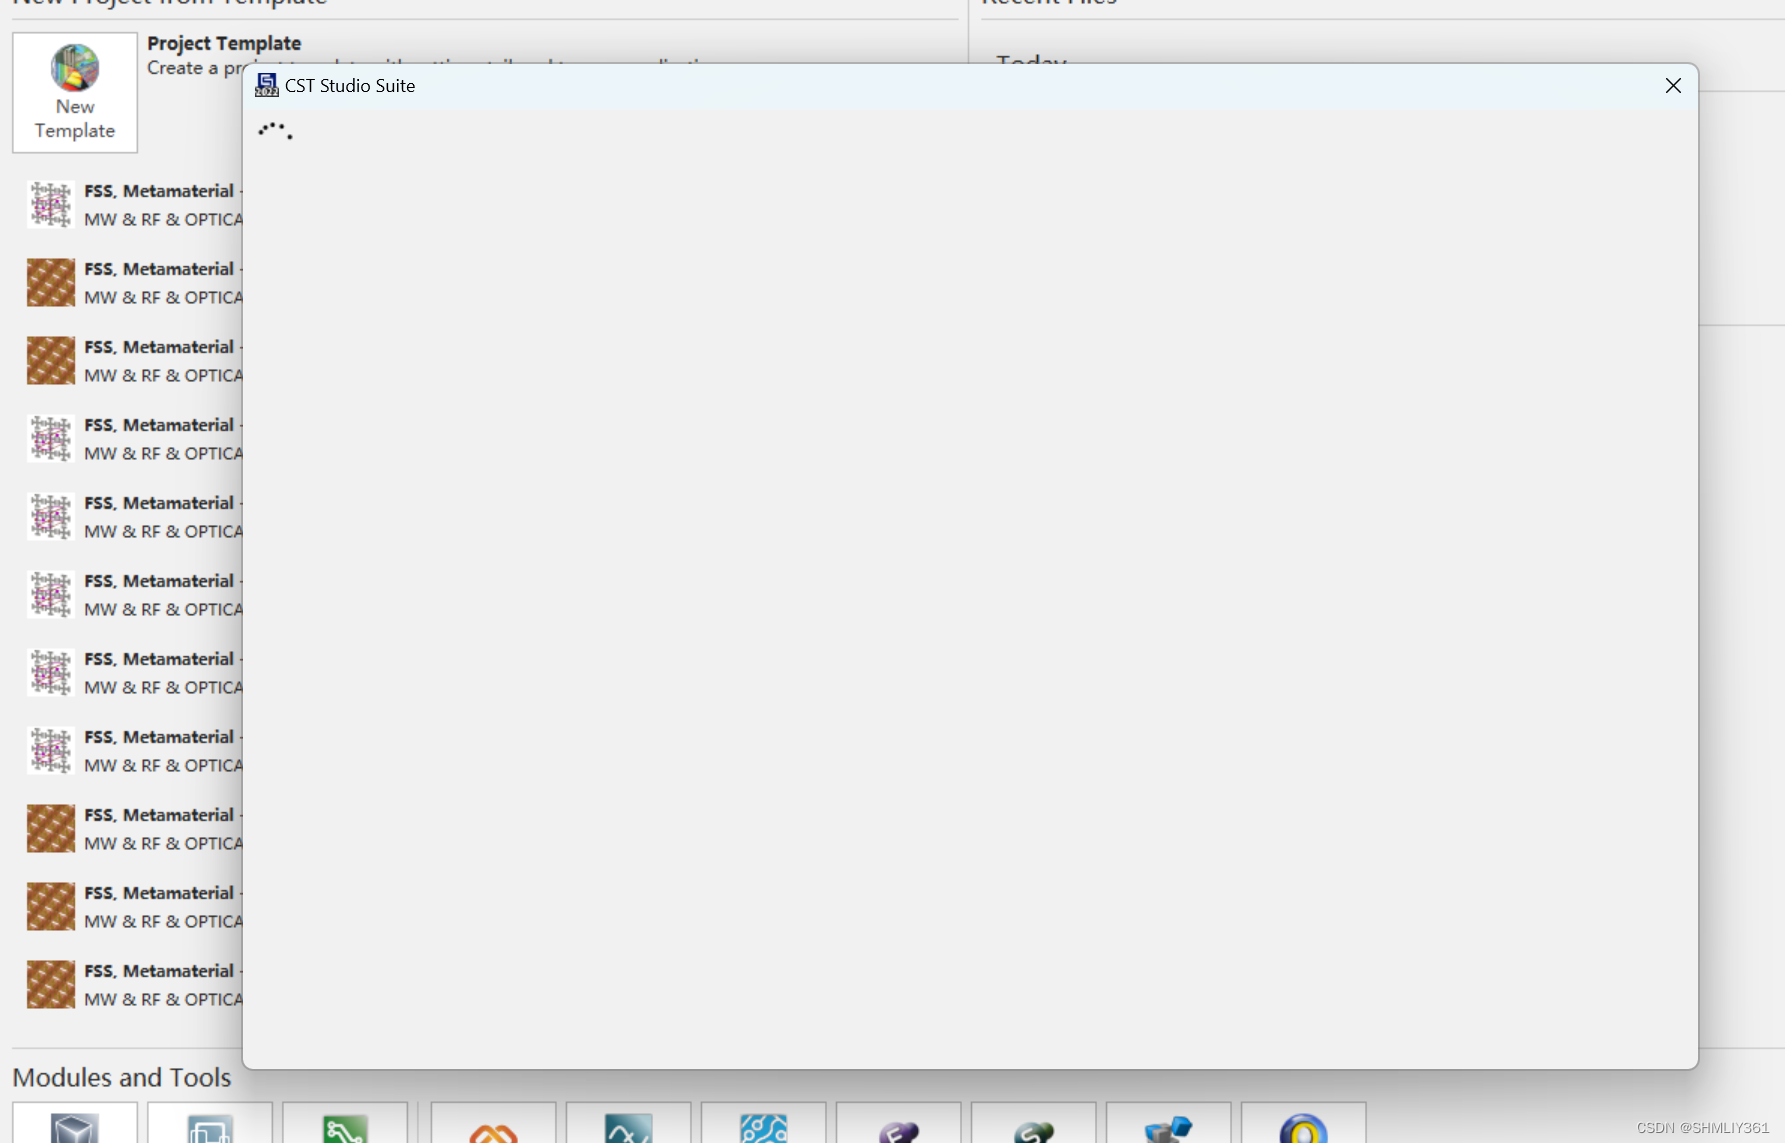The height and width of the screenshot is (1143, 1785).
Task: Open the dark green S-sphere module tile
Action: (1033, 1124)
